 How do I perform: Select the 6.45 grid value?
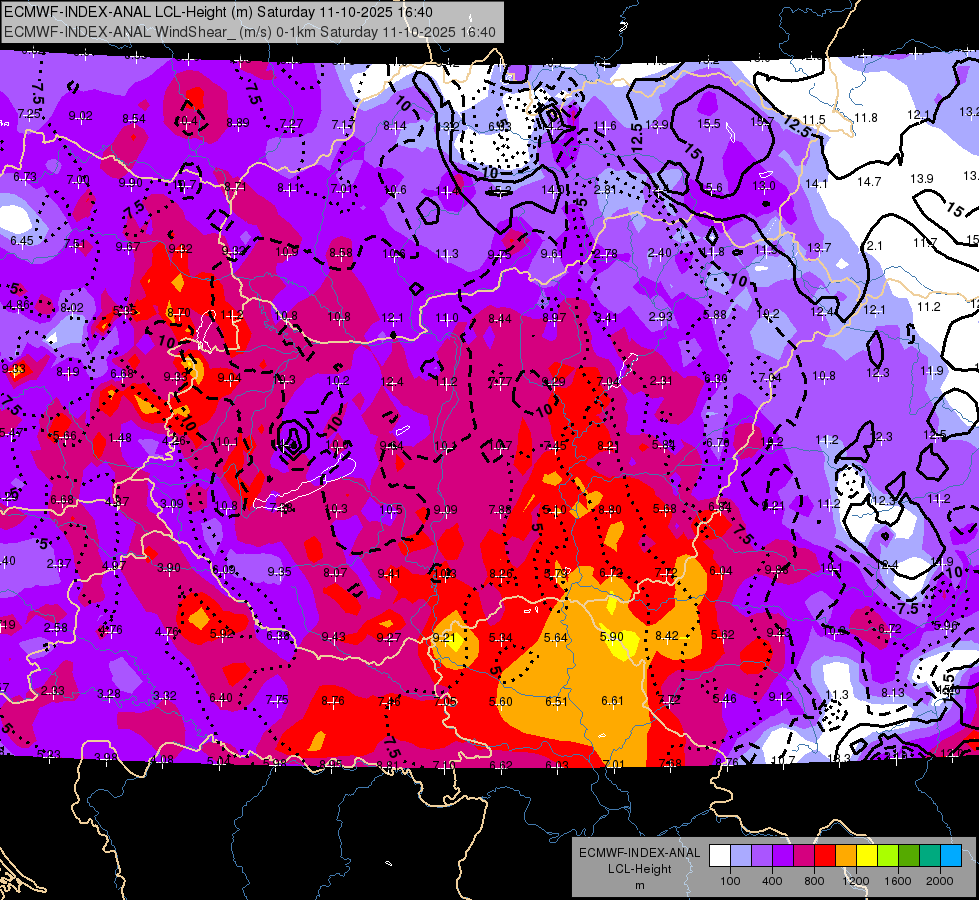click(x=22, y=240)
